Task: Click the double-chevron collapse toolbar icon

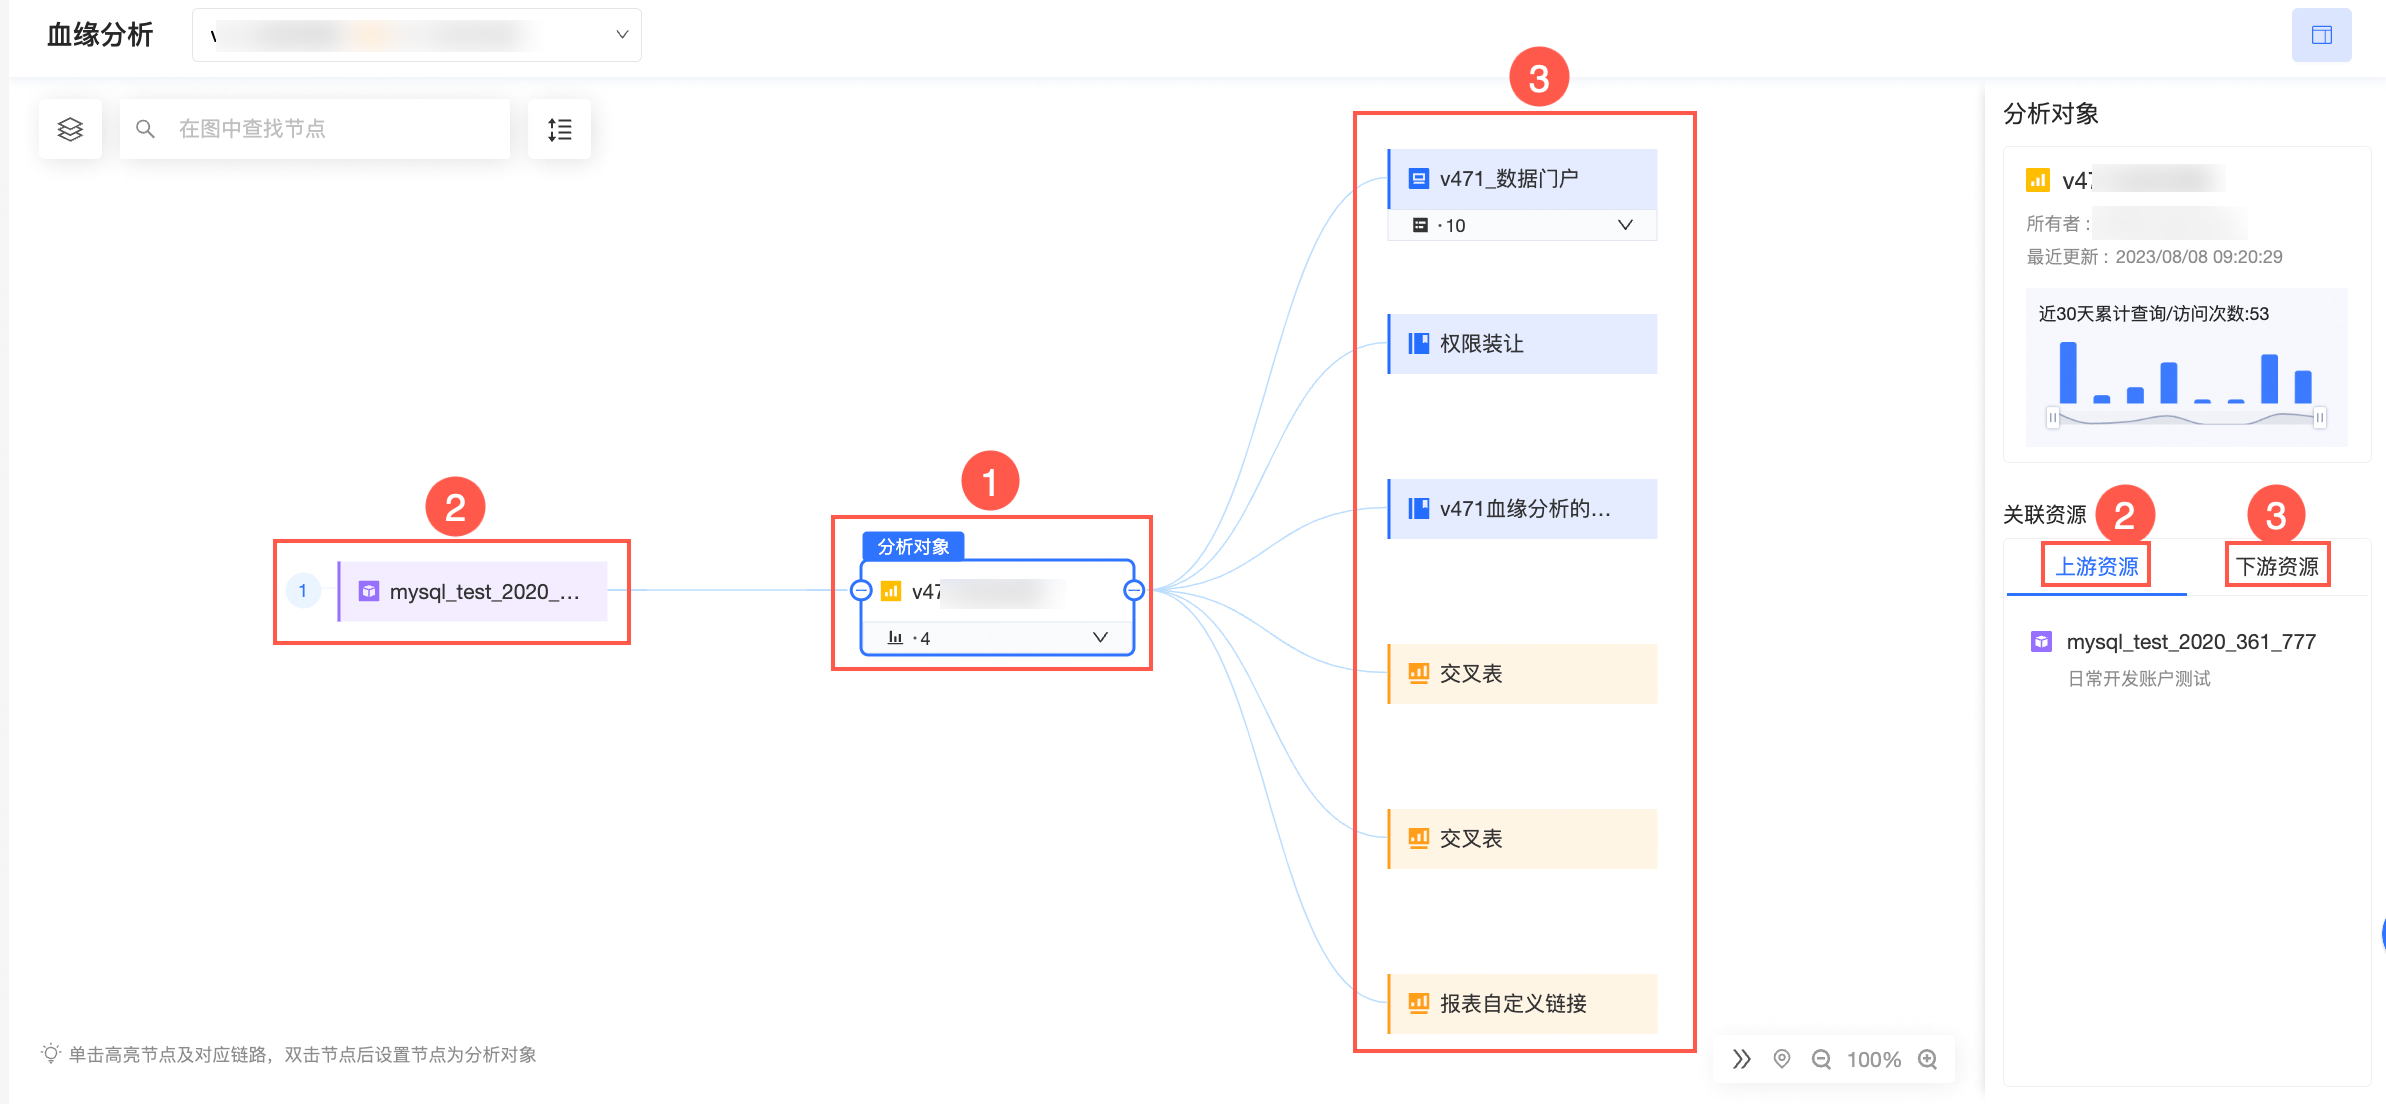Action: coord(1742,1059)
